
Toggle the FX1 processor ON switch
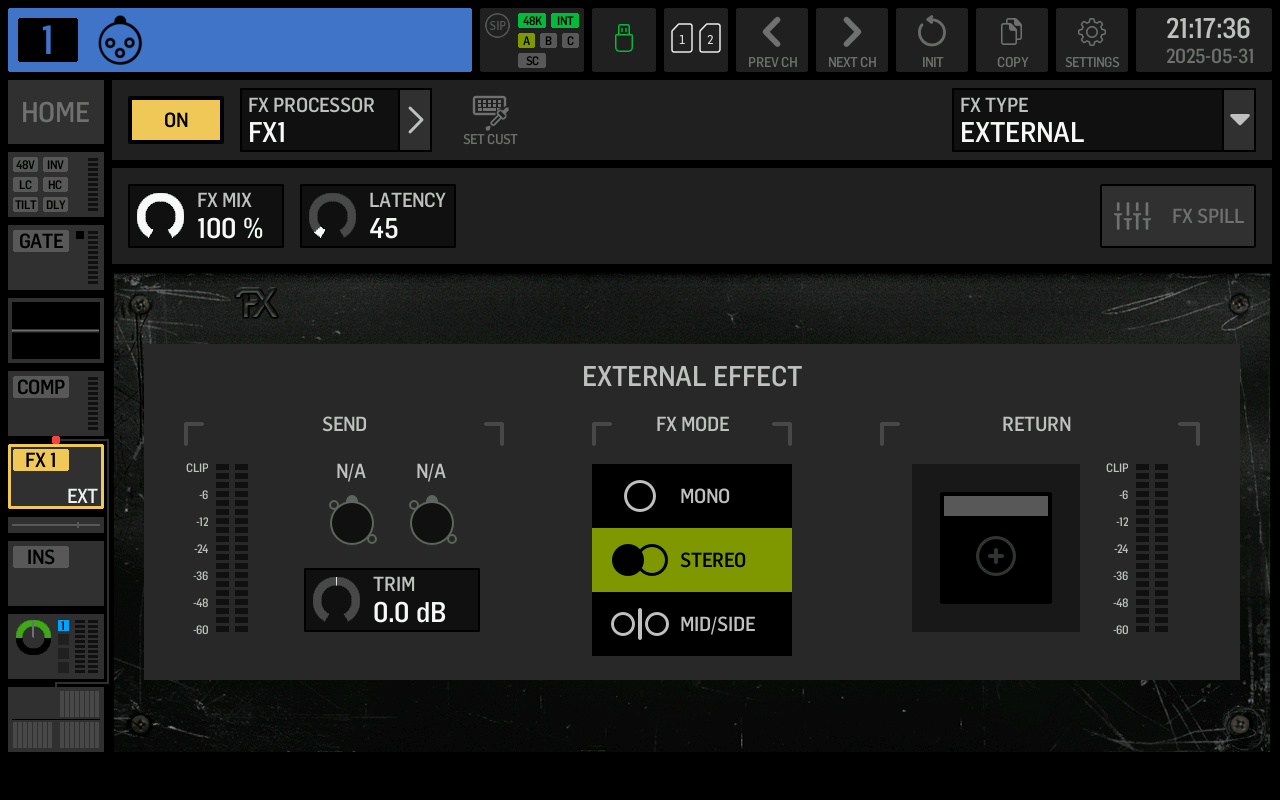point(175,119)
